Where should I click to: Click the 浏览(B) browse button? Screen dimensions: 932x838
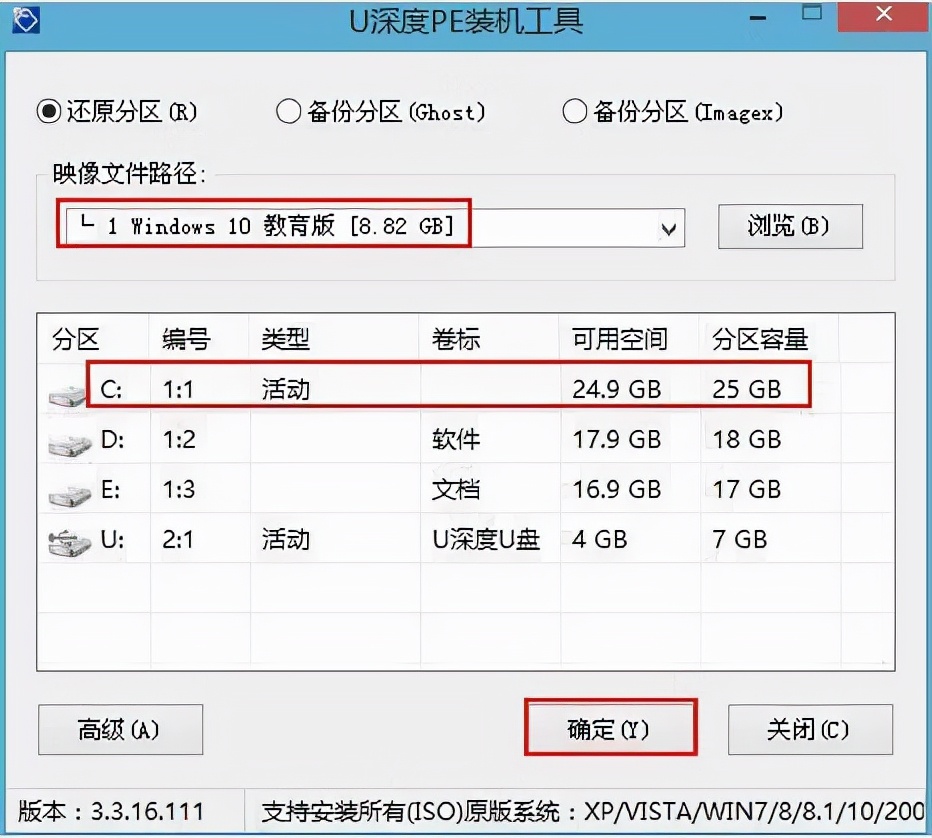click(789, 226)
